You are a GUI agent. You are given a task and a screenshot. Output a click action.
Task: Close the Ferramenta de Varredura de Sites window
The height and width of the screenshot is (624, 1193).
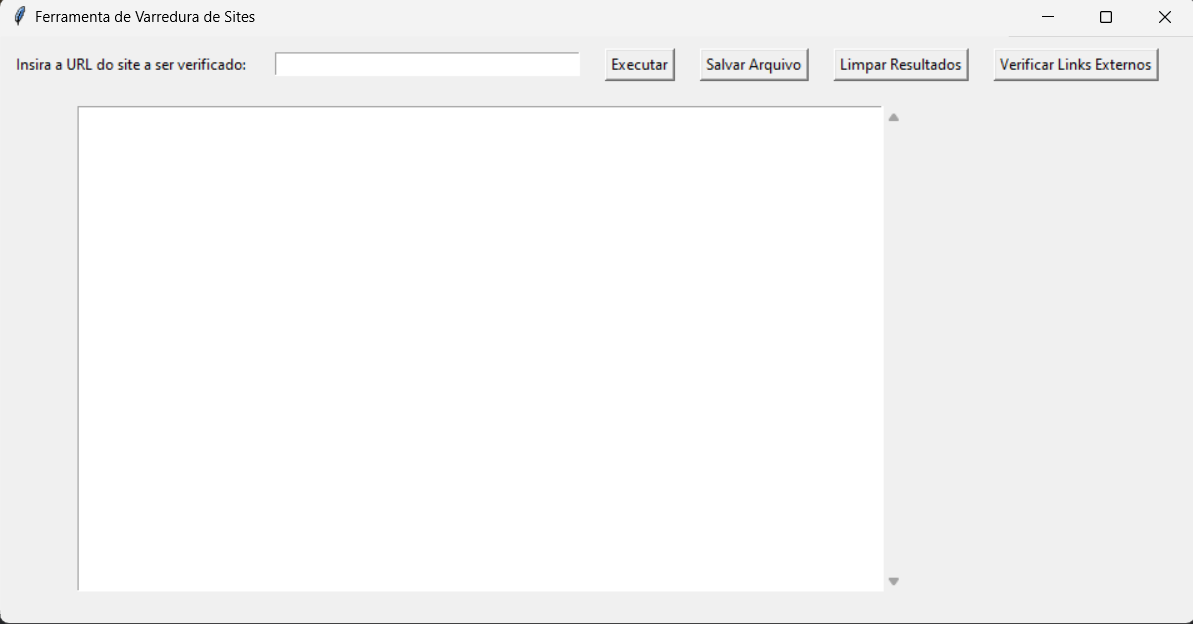coord(1164,17)
